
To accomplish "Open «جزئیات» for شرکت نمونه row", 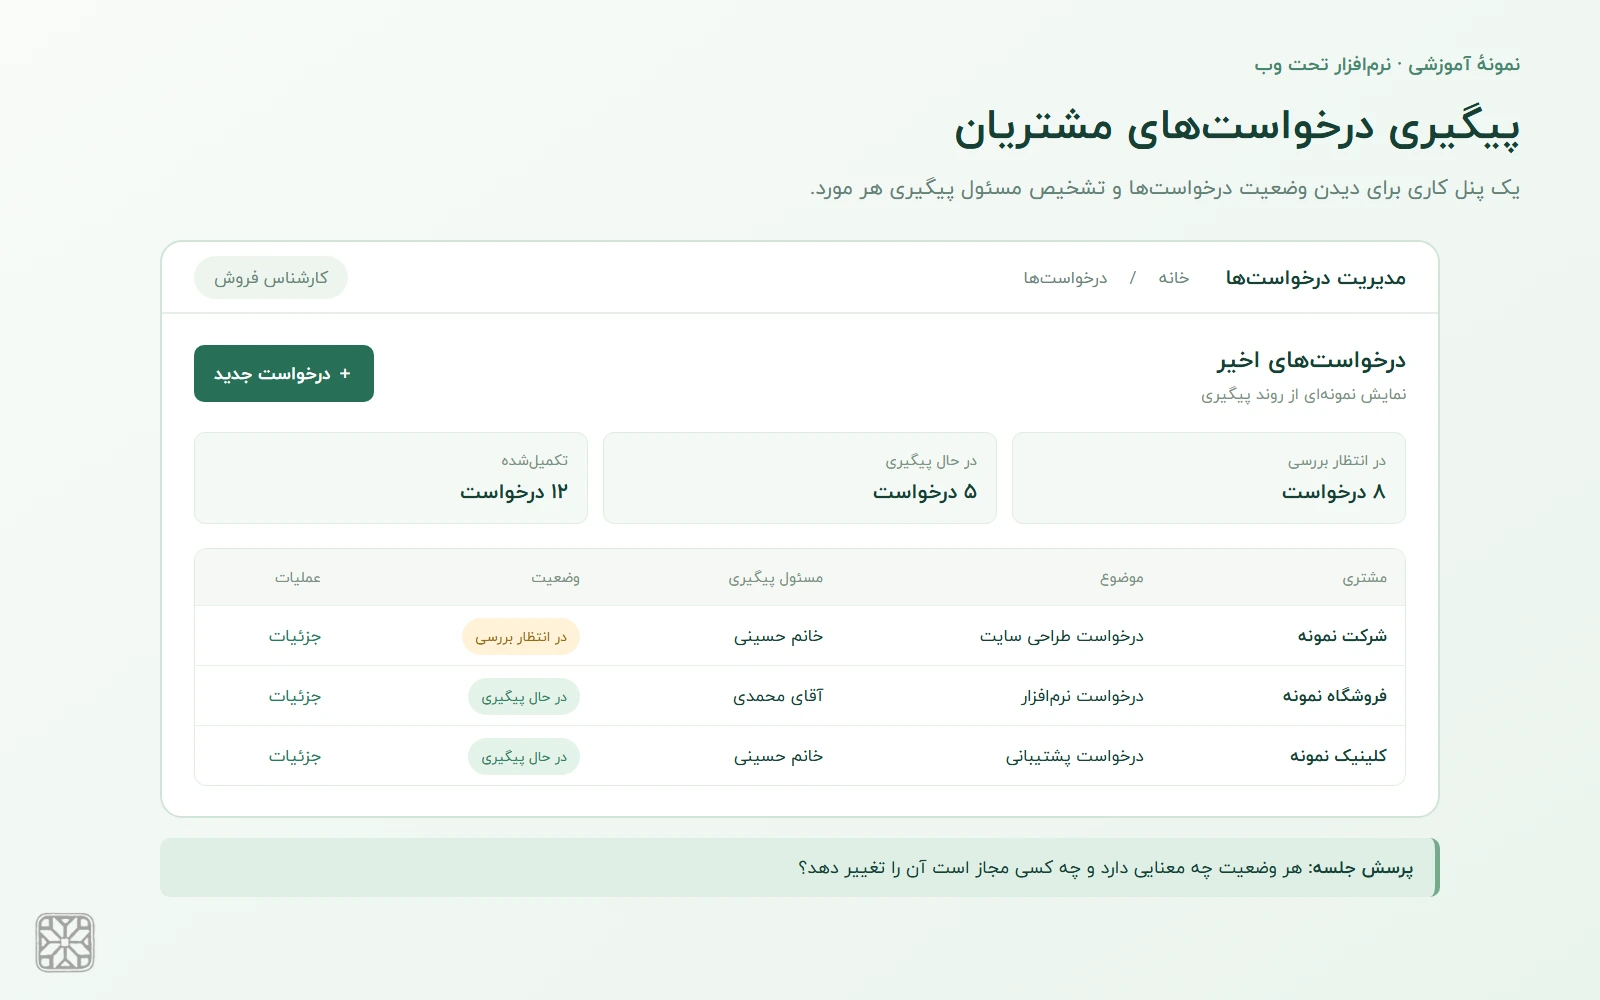I will click(x=295, y=636).
